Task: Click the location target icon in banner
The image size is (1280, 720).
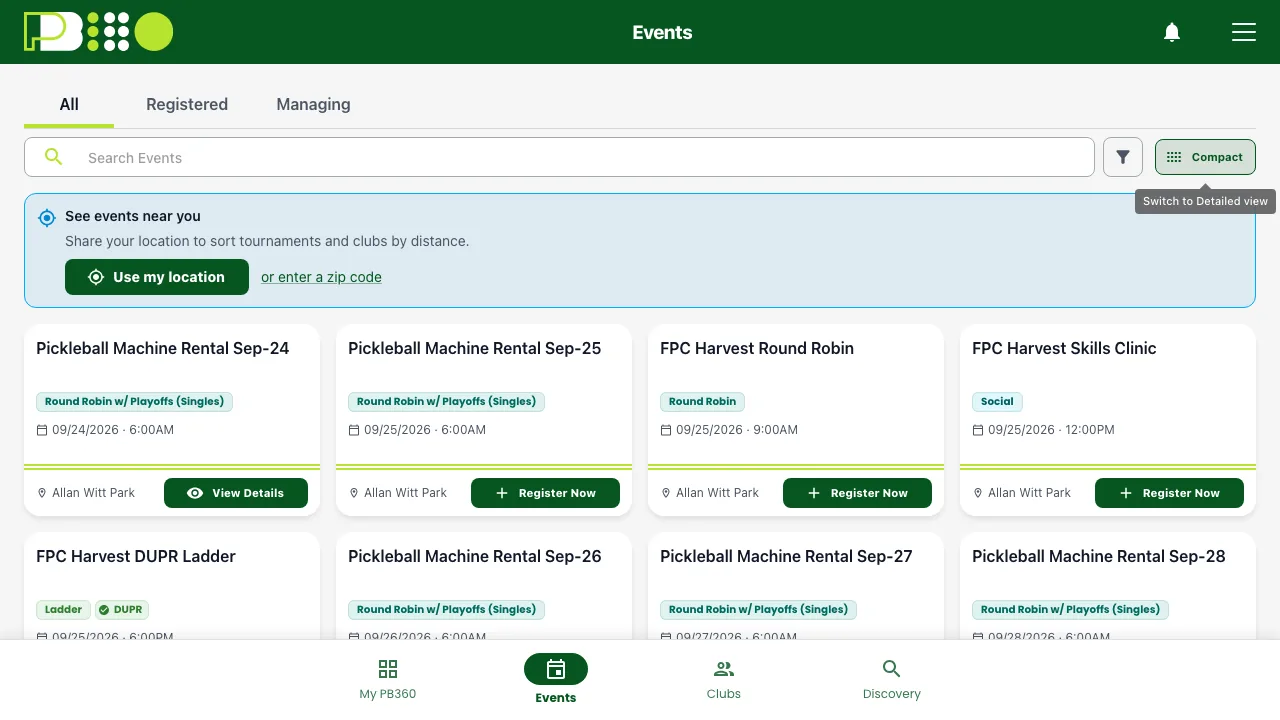Action: tap(47, 217)
